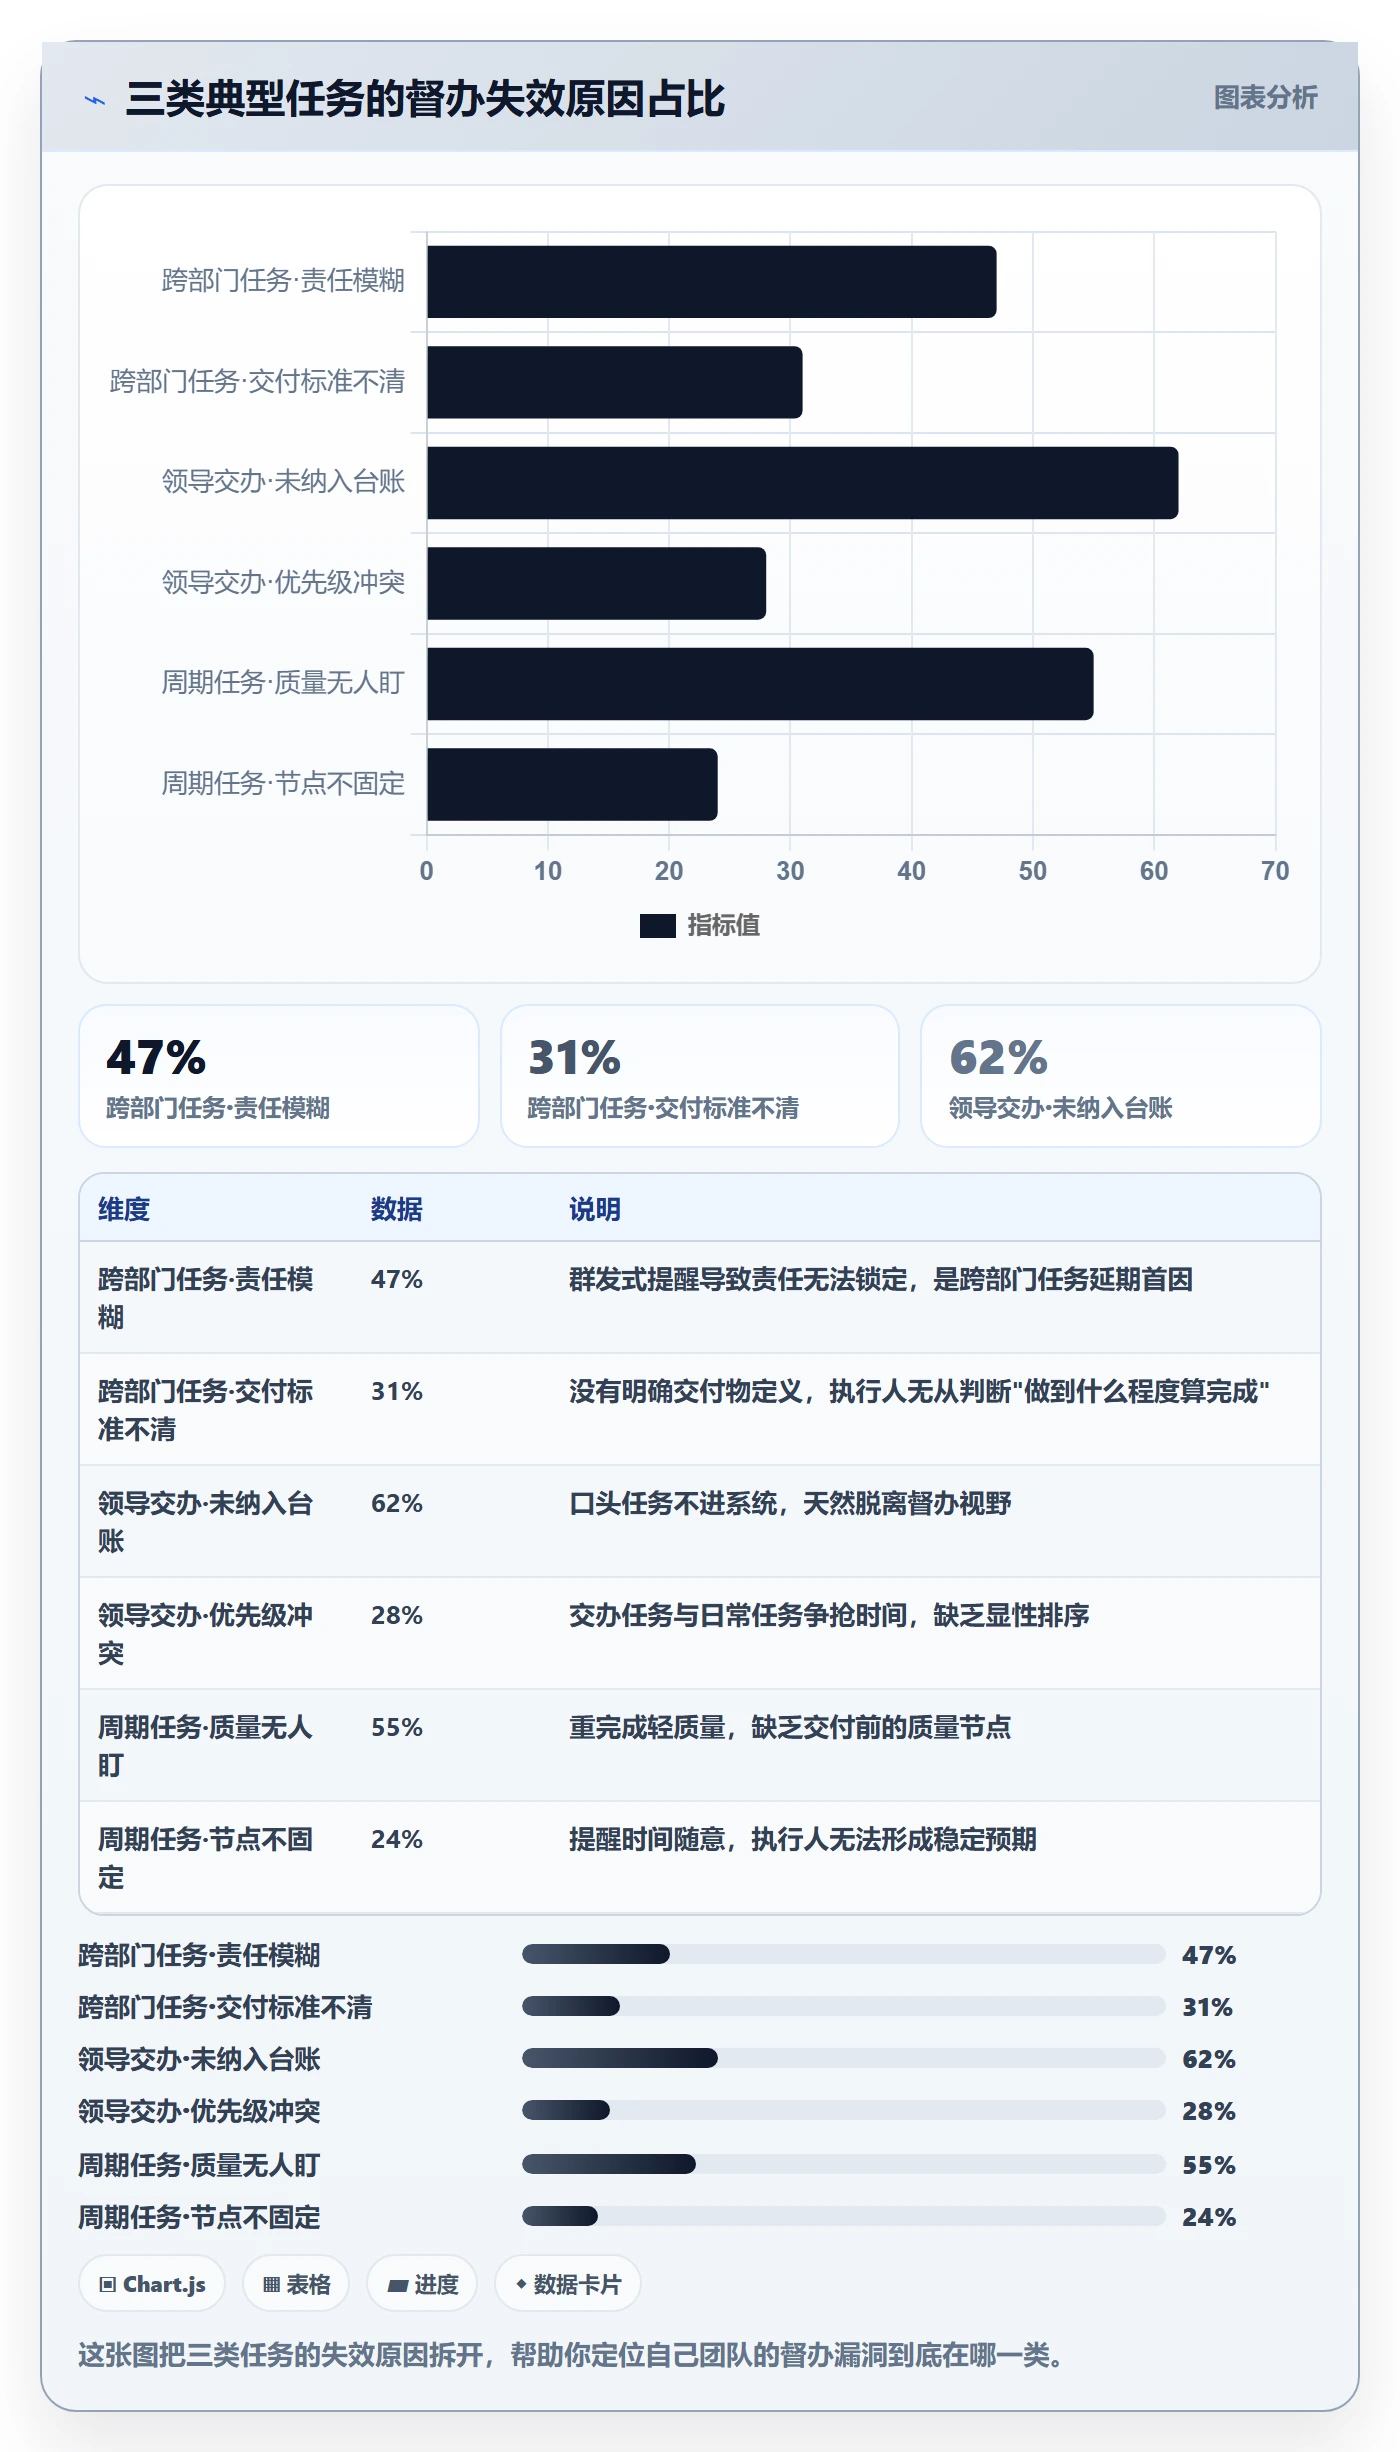Click the 62% 领导交办·未纳入台账 data card
This screenshot has width=1400, height=2452.
pyautogui.click(x=1121, y=1076)
